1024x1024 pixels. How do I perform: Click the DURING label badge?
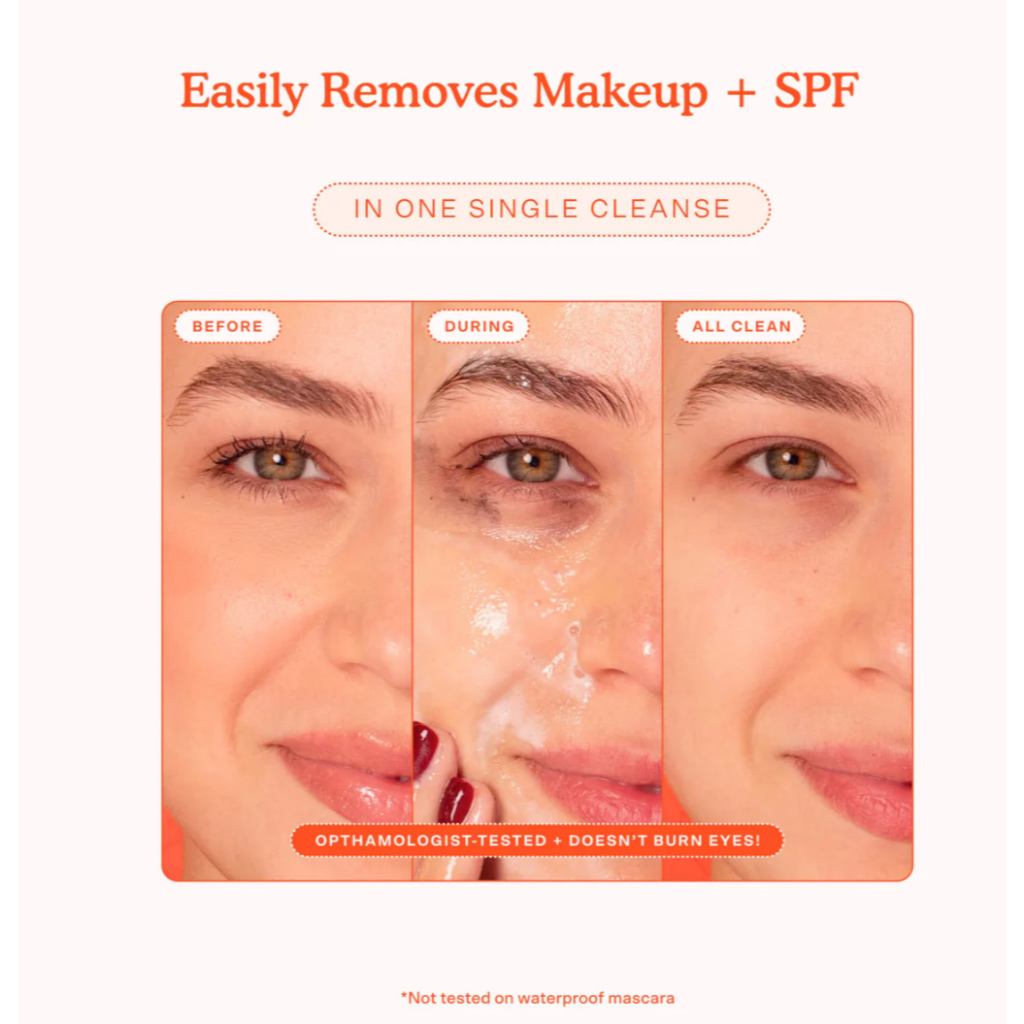479,326
